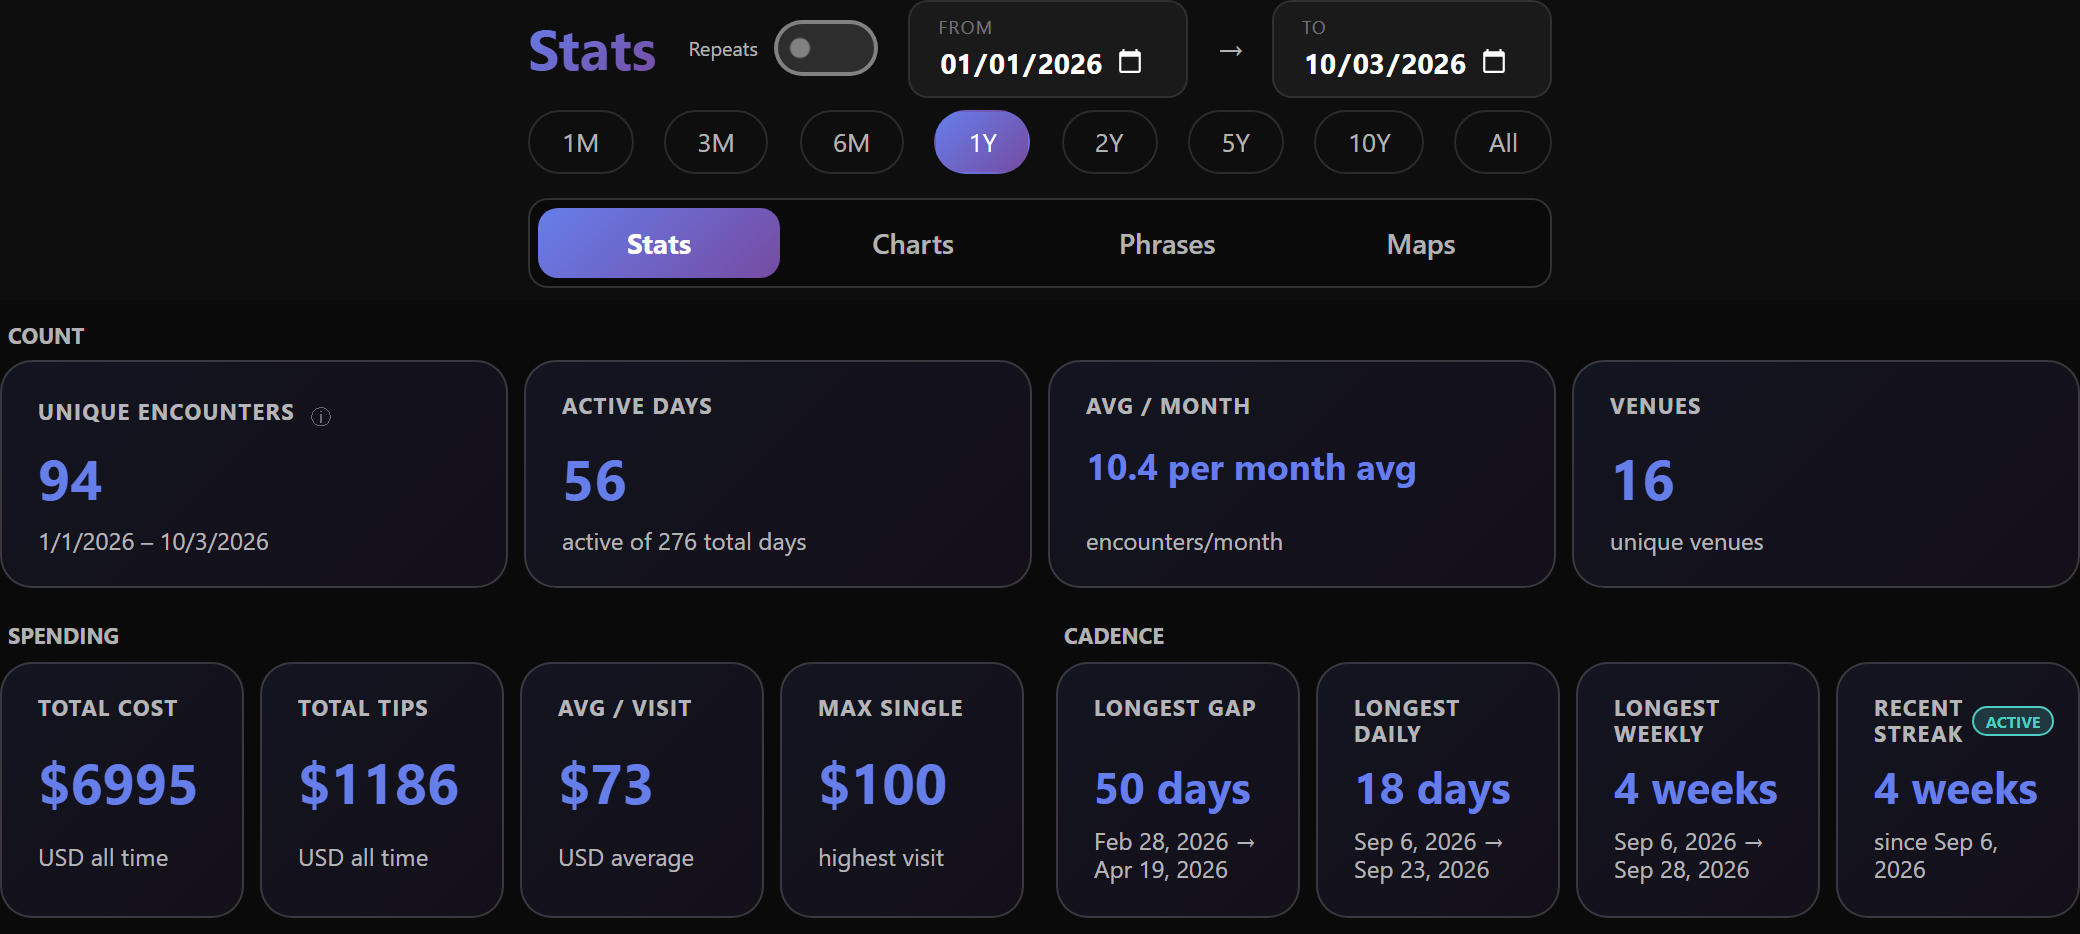The width and height of the screenshot is (2080, 934).
Task: Click the 'unique venues' caption
Action: pyautogui.click(x=1686, y=542)
